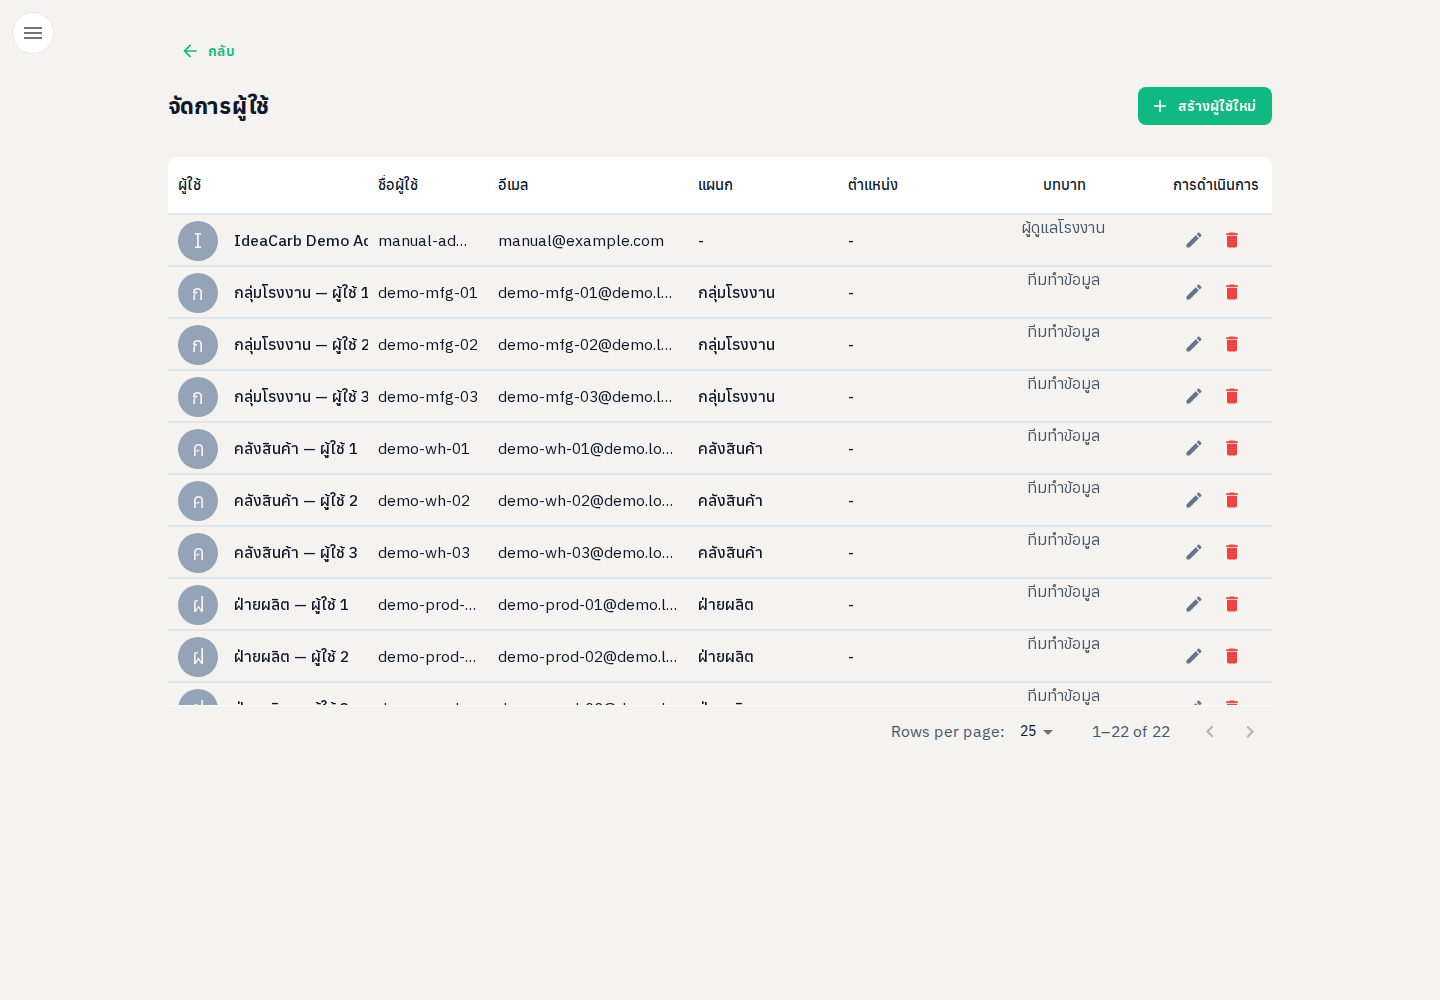Select the email manual@example.com

tap(581, 241)
